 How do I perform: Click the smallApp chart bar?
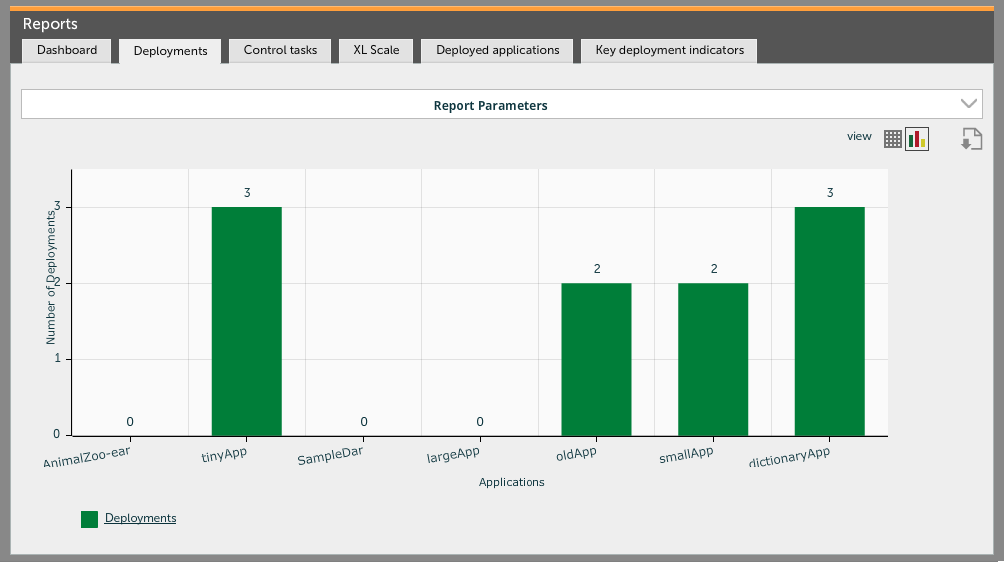point(713,358)
